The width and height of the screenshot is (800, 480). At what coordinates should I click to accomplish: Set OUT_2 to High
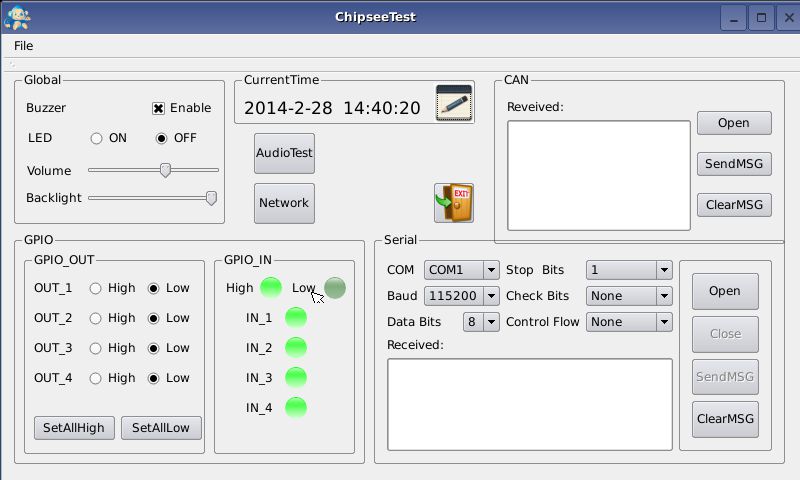(95, 318)
